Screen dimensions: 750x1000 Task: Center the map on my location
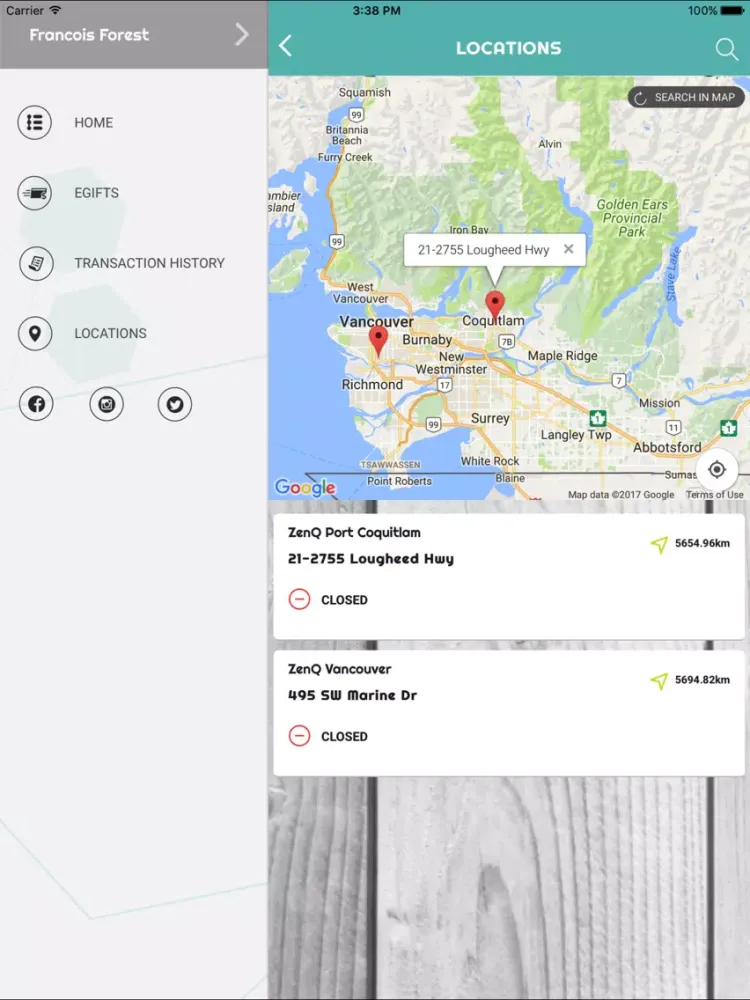(717, 470)
